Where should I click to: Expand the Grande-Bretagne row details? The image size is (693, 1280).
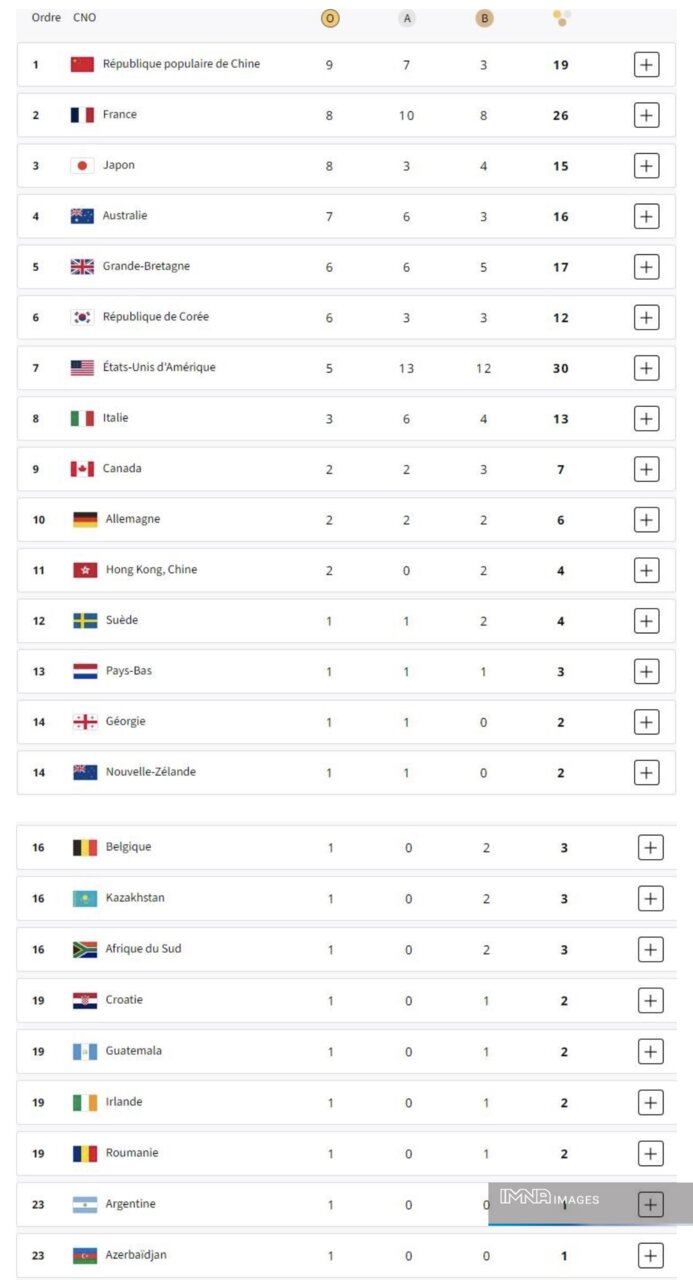647,267
